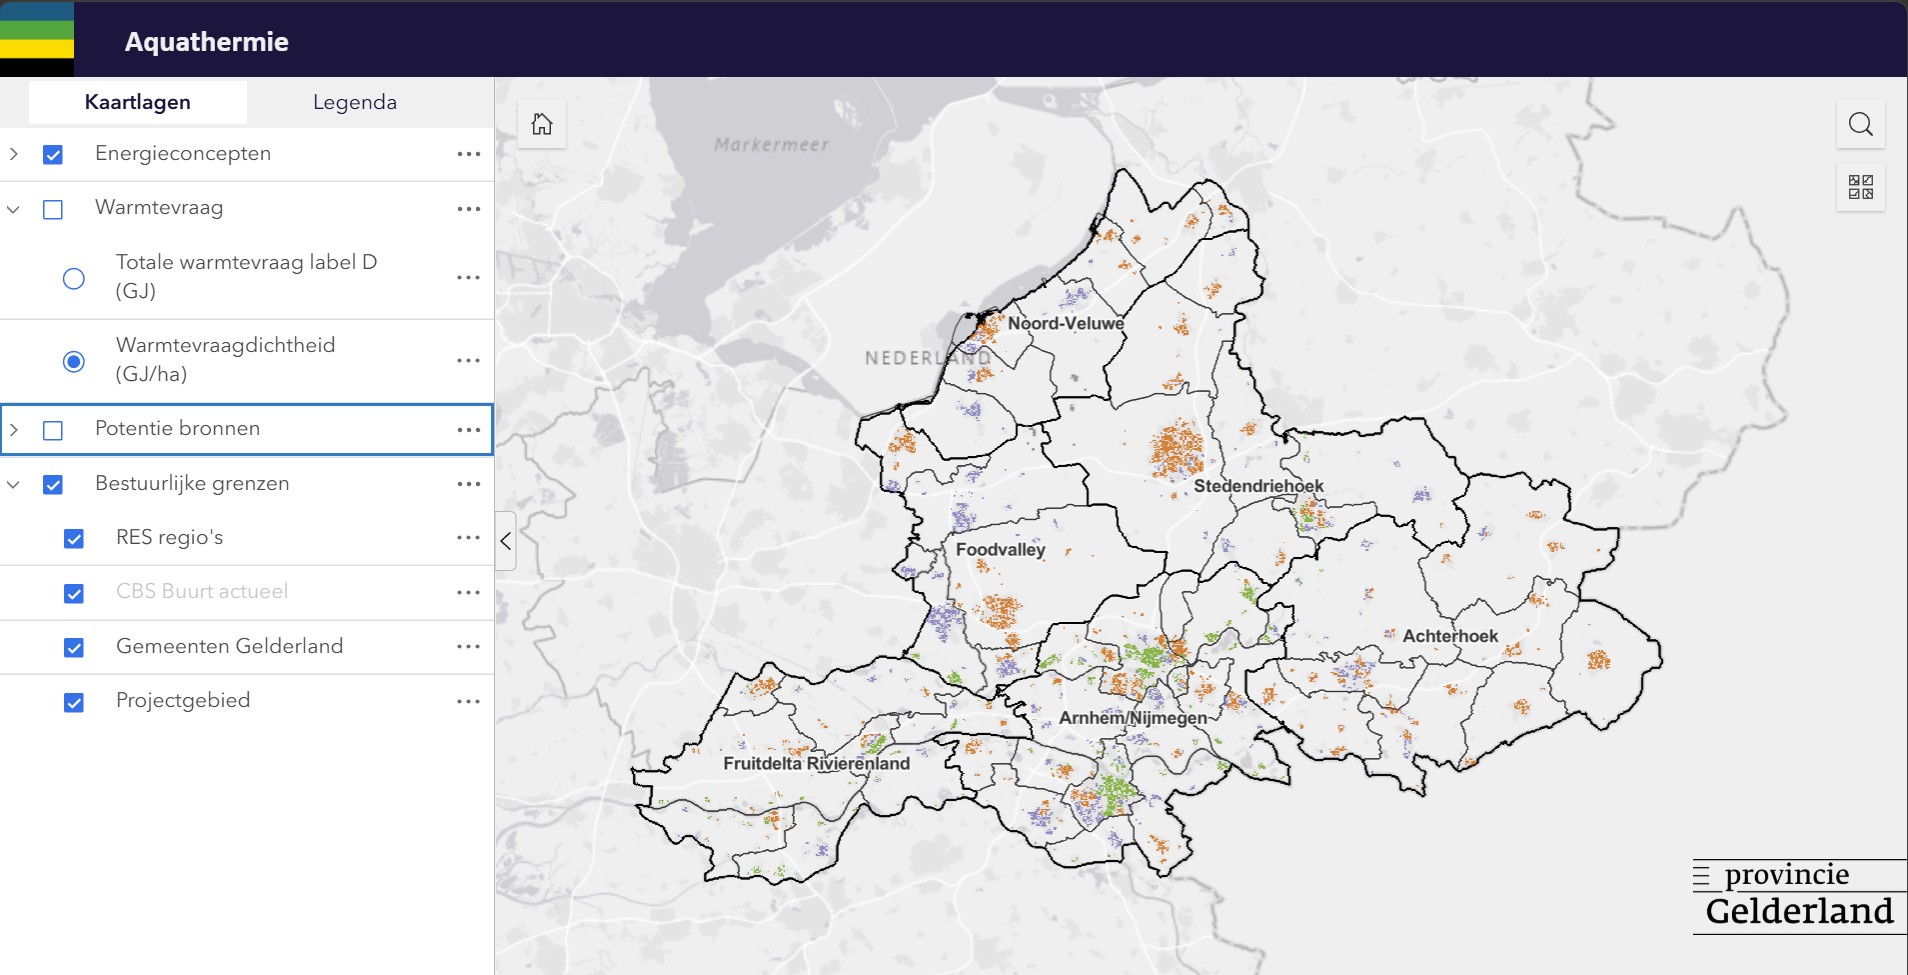Image resolution: width=1908 pixels, height=975 pixels.
Task: Collapse the Warmtevraag layer group
Action: click(x=14, y=209)
